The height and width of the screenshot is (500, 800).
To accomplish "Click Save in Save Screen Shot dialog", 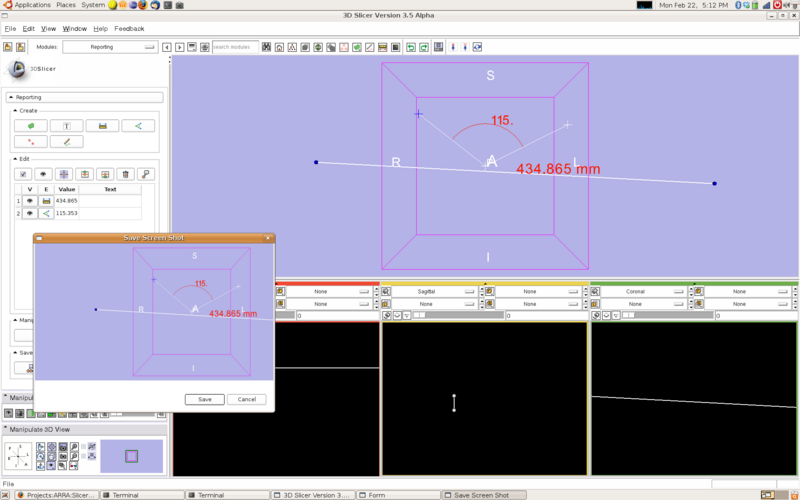I will coord(204,399).
